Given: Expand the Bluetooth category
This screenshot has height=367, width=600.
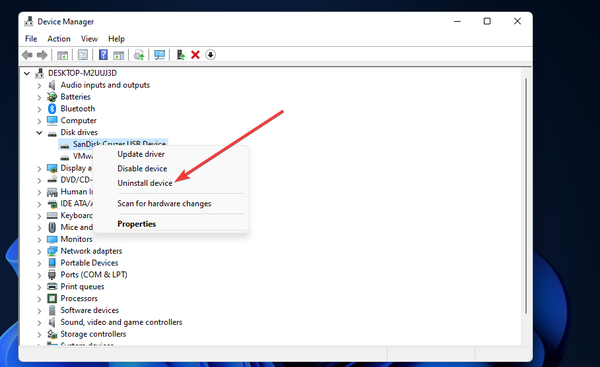Looking at the screenshot, I should click(39, 109).
